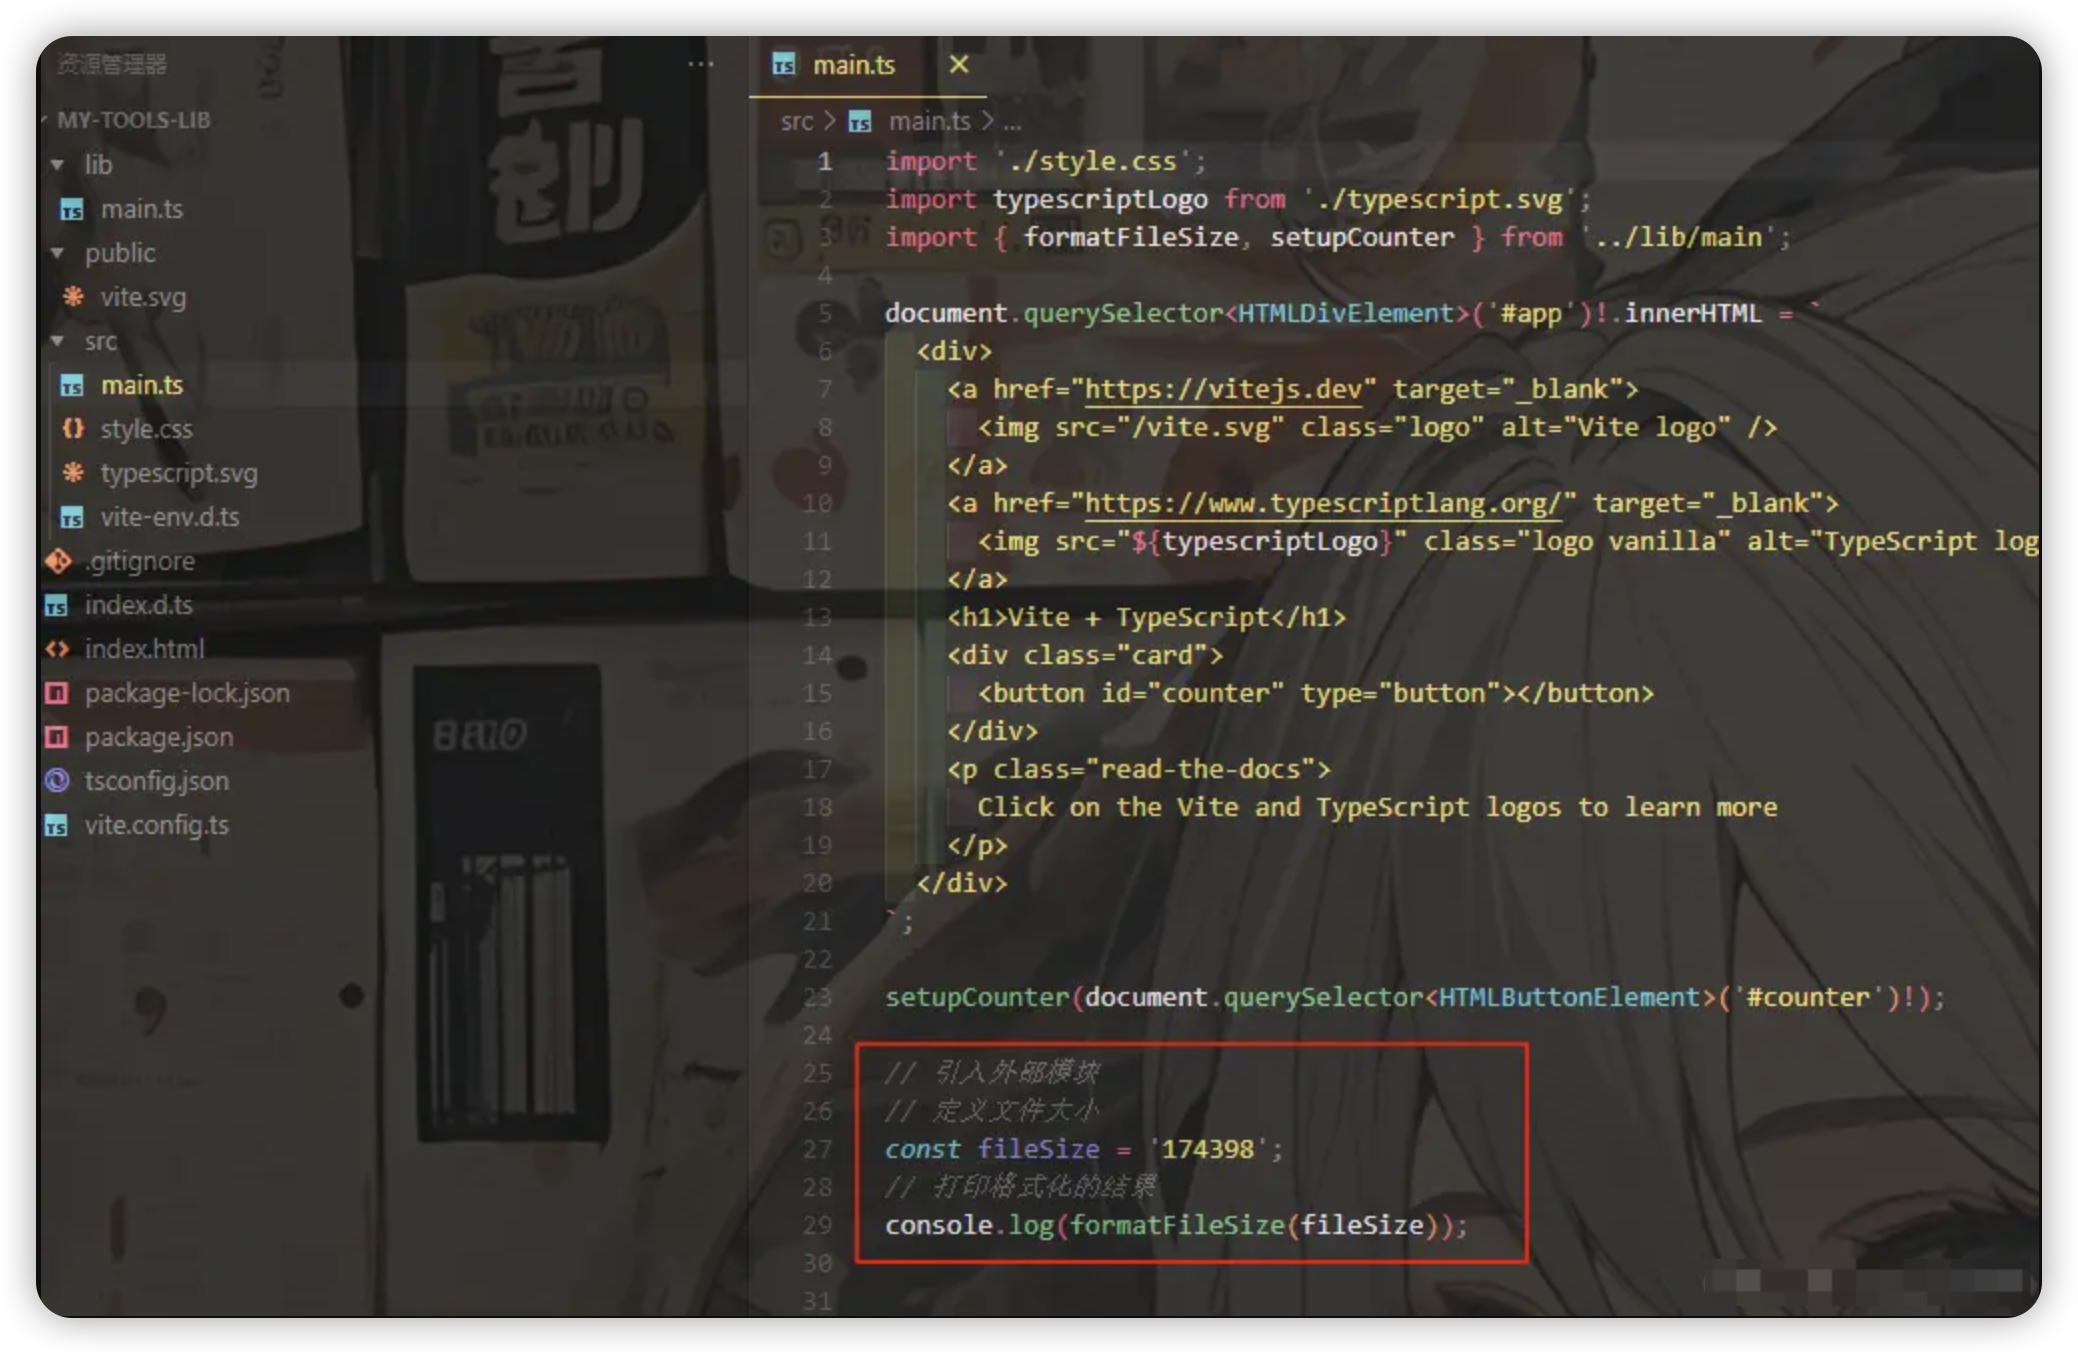The width and height of the screenshot is (2078, 1354).
Task: Open the https://vitejs.dev link in code
Action: (1223, 389)
